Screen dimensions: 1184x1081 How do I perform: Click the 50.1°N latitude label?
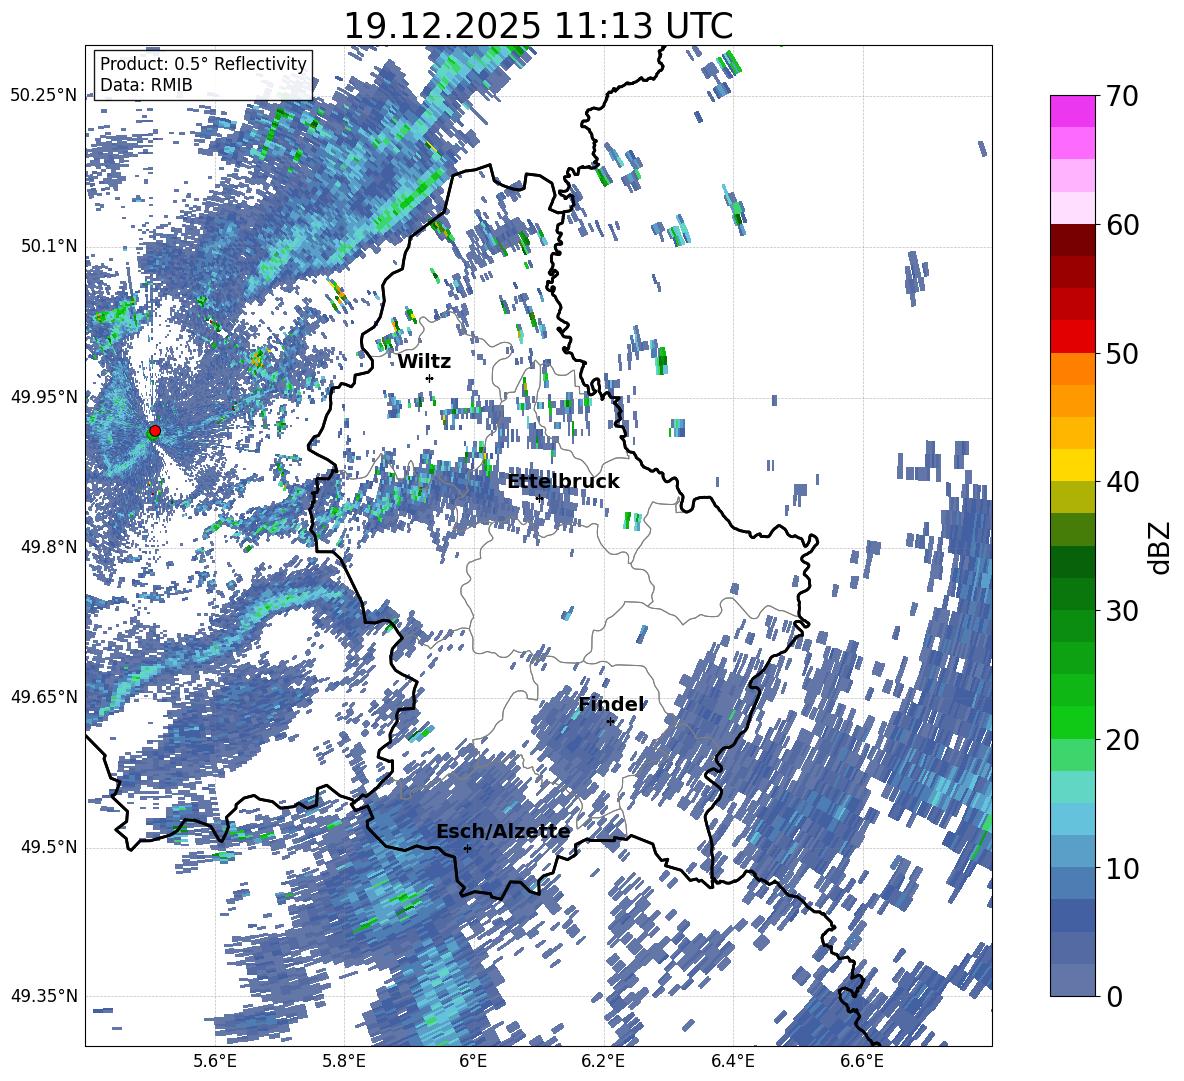pyautogui.click(x=49, y=247)
